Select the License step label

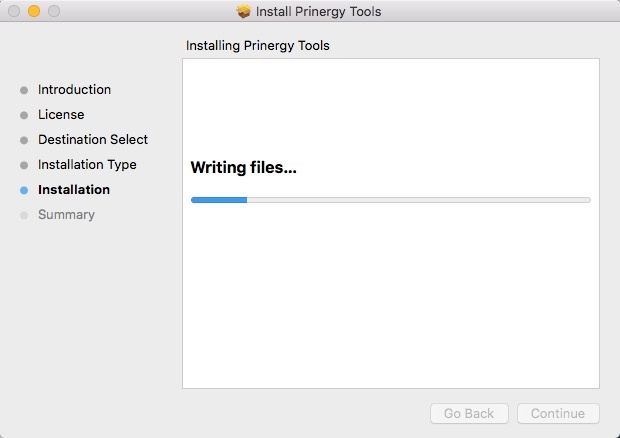[x=61, y=115]
